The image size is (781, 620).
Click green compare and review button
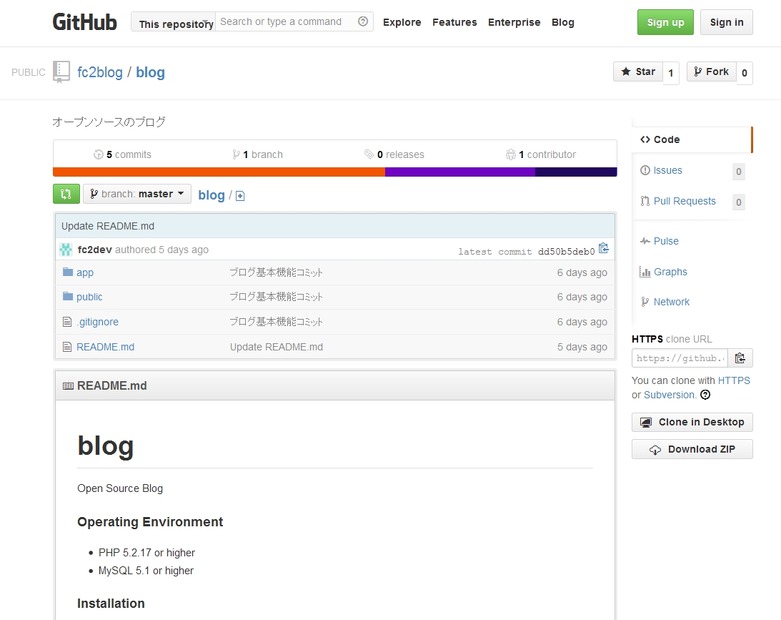(x=66, y=194)
